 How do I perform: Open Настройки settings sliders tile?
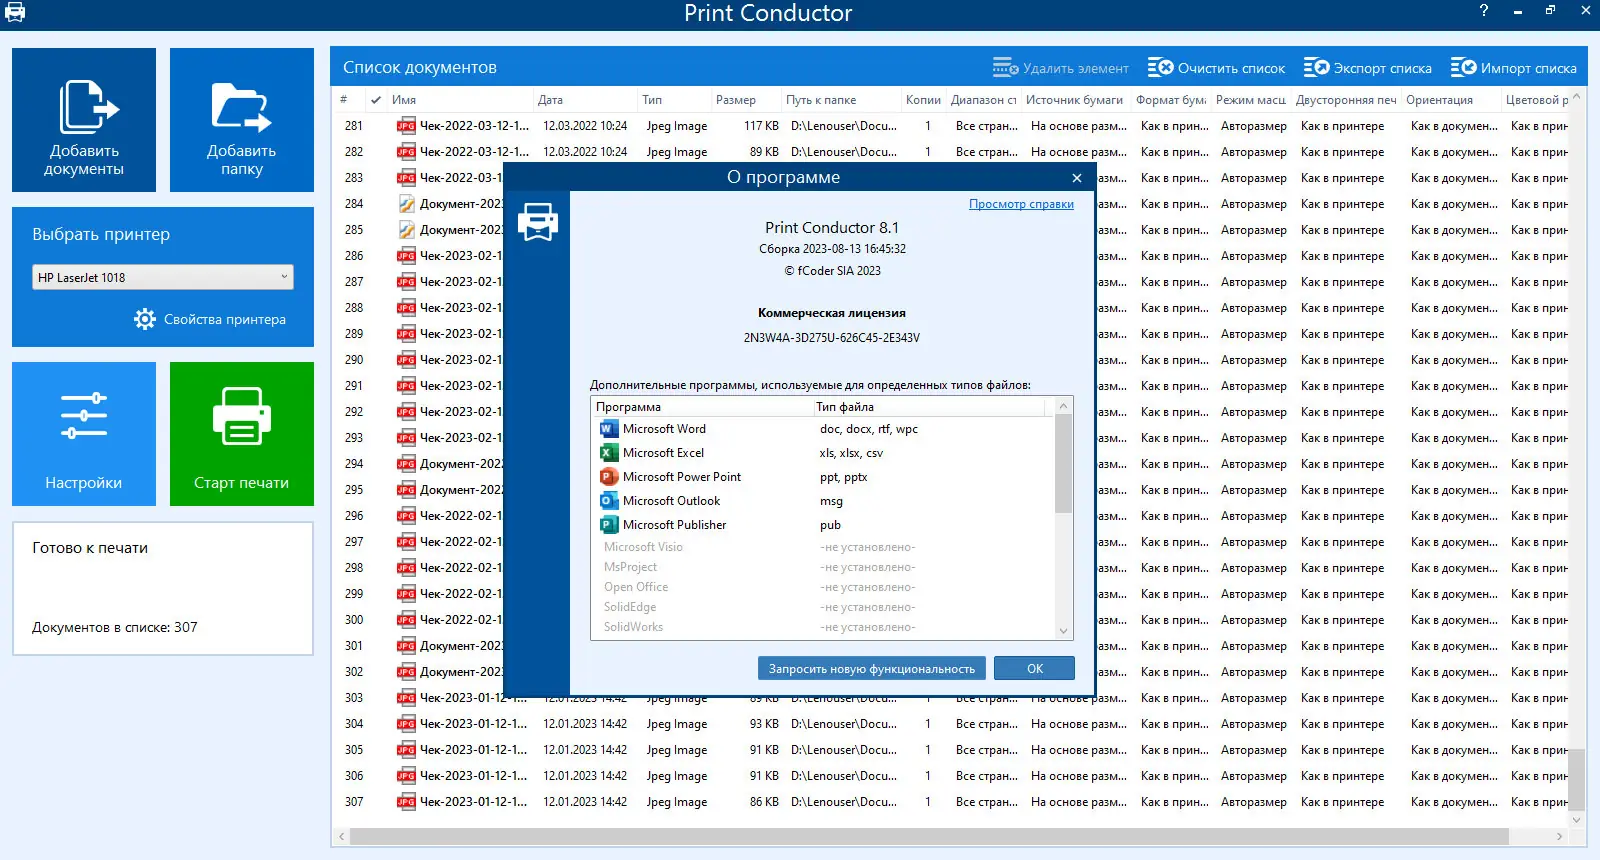click(x=84, y=434)
